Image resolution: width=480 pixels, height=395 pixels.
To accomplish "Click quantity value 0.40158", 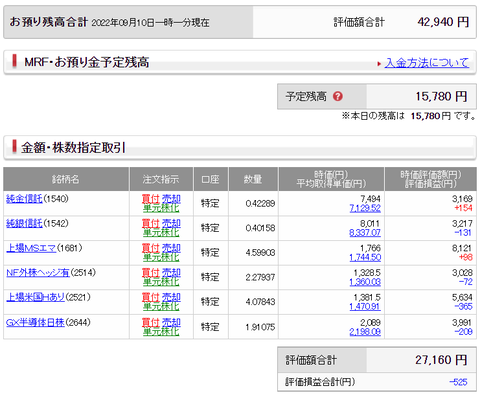I will pos(260,228).
